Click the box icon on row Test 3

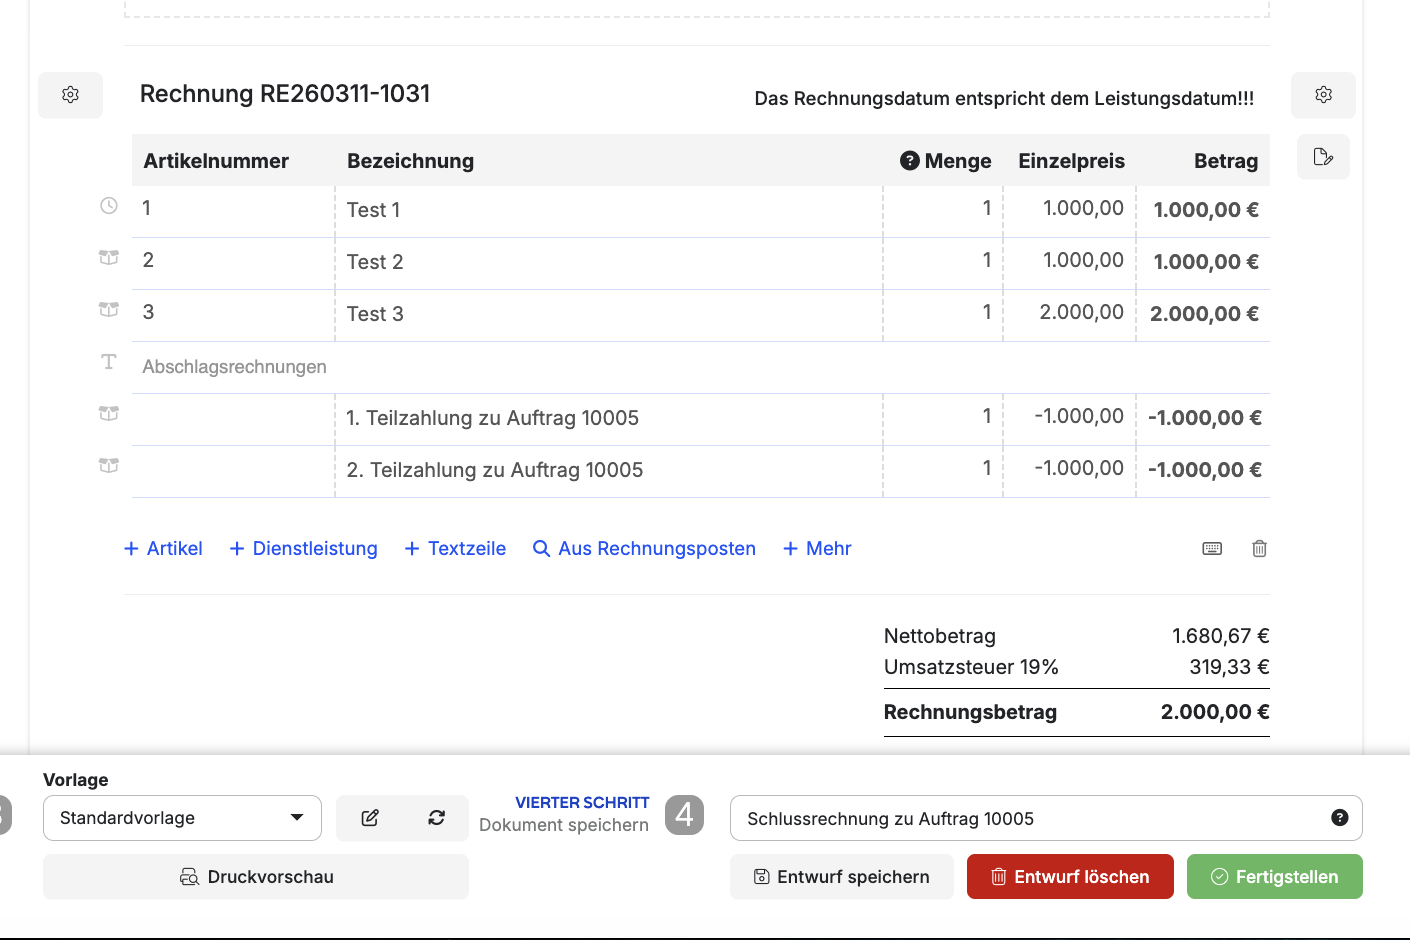[x=109, y=310]
